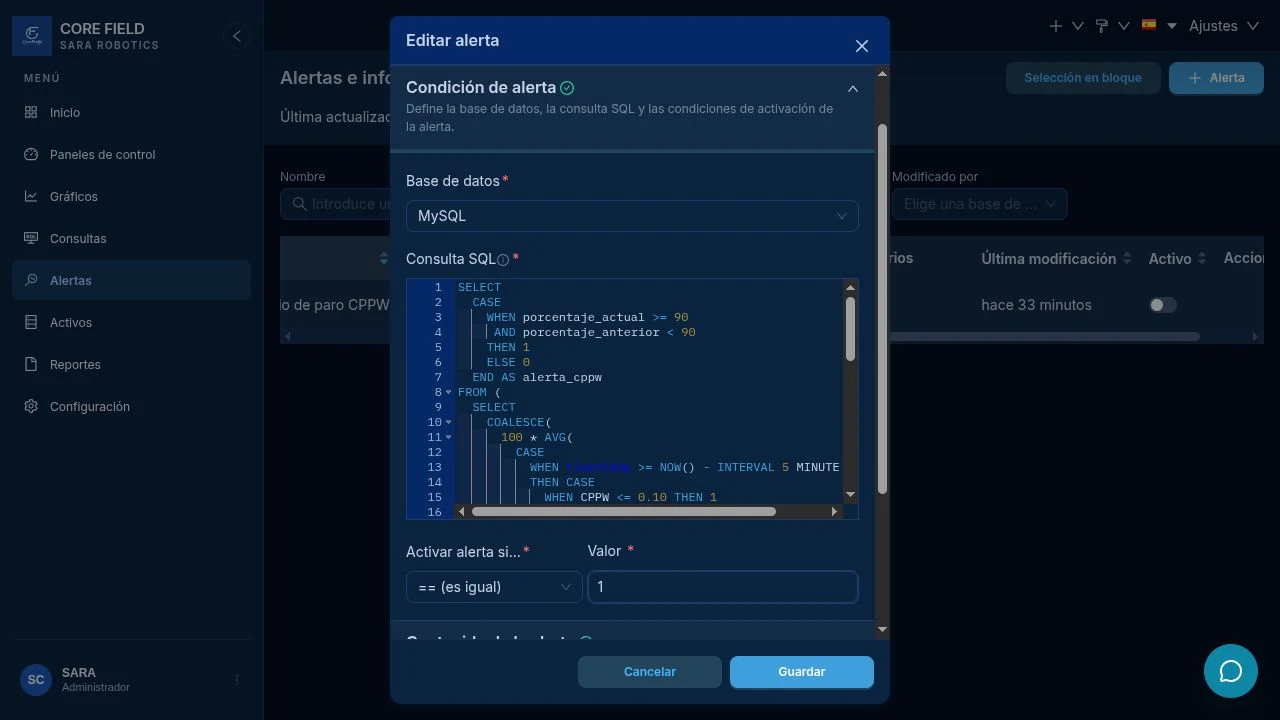Open Consultas in the sidebar
The image size is (1280, 720).
[131, 238]
